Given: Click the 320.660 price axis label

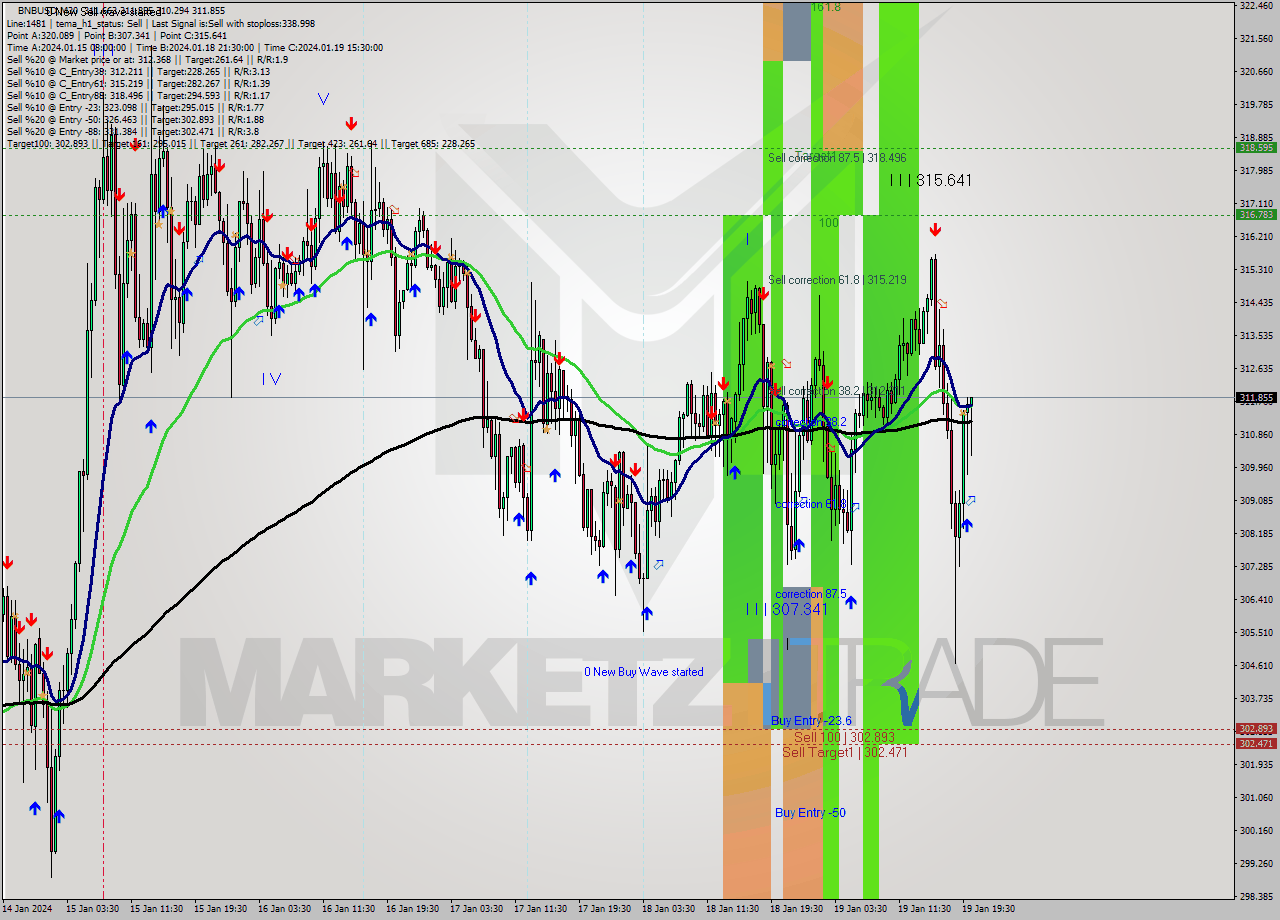Looking at the screenshot, I should click(x=1256, y=72).
